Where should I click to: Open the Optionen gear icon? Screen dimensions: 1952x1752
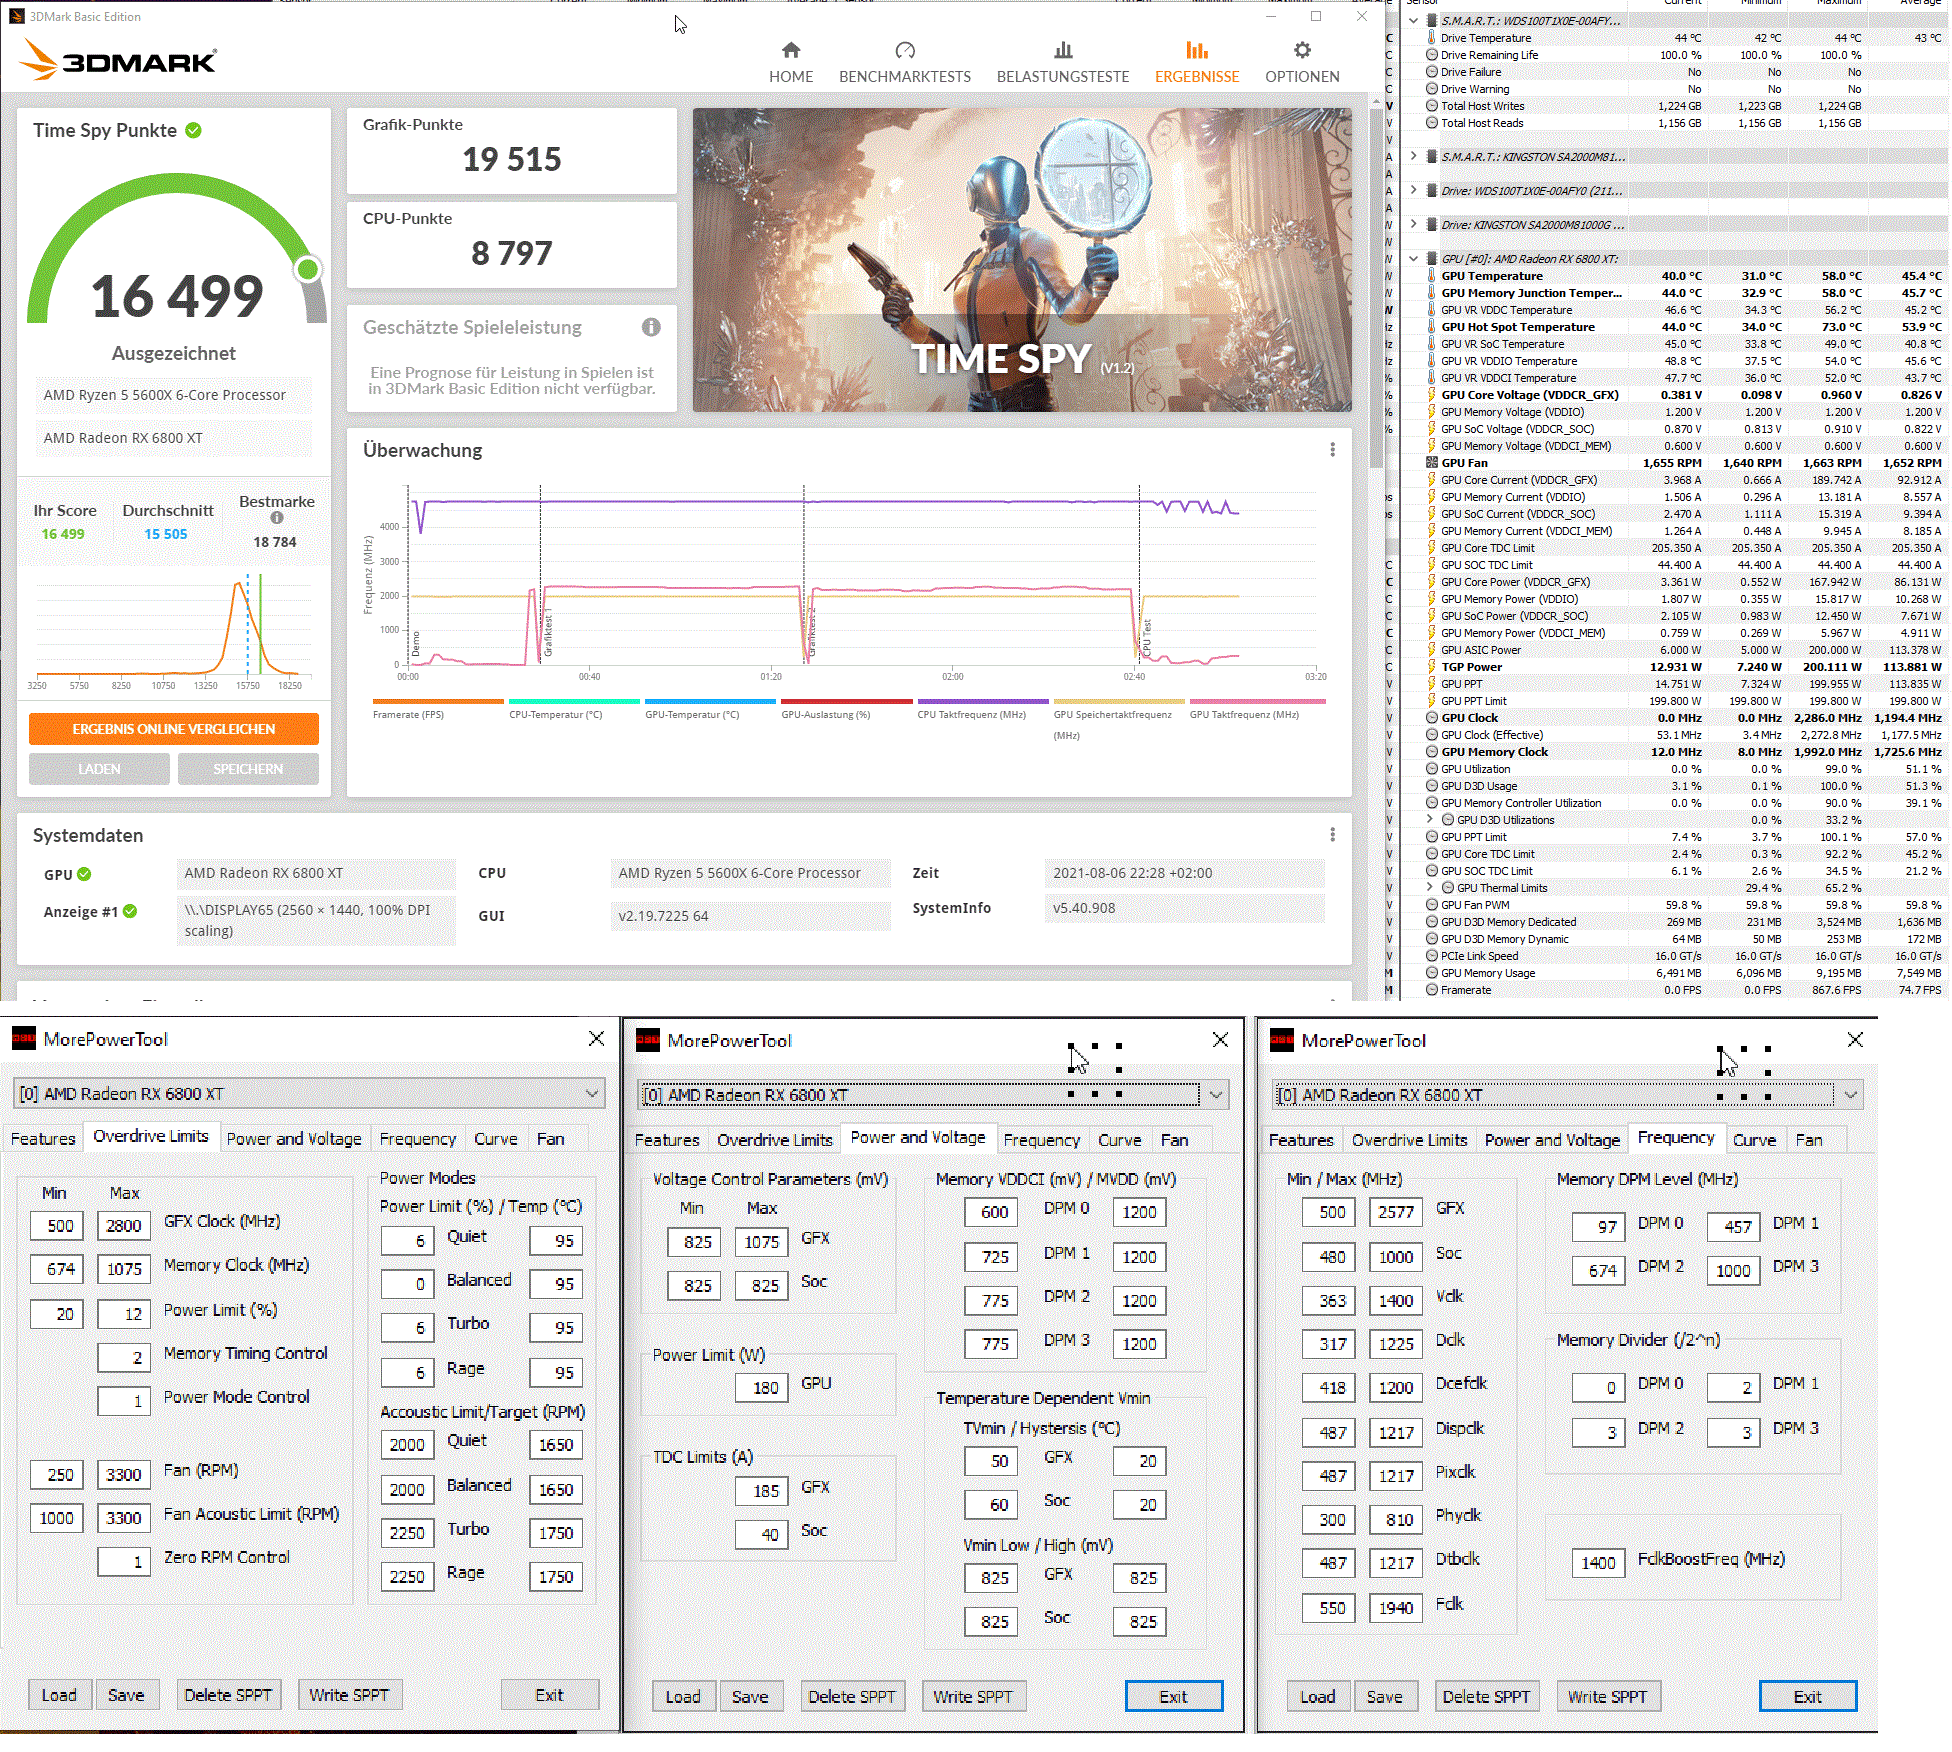[x=1302, y=50]
